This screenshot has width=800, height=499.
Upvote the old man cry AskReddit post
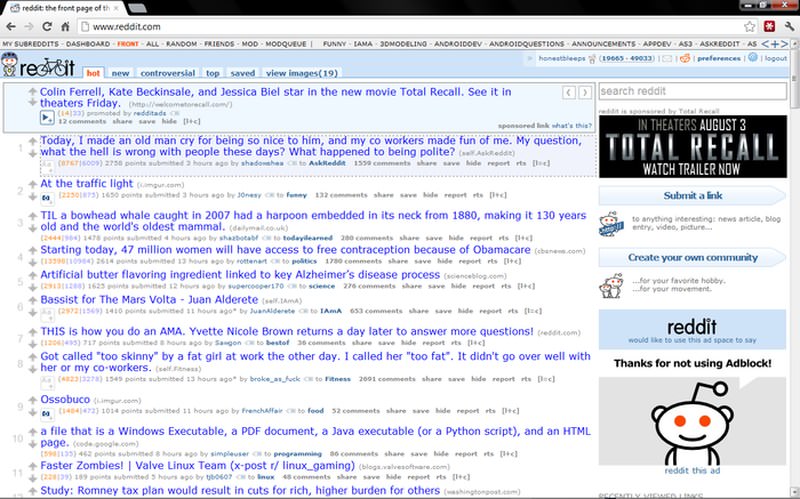pos(32,141)
